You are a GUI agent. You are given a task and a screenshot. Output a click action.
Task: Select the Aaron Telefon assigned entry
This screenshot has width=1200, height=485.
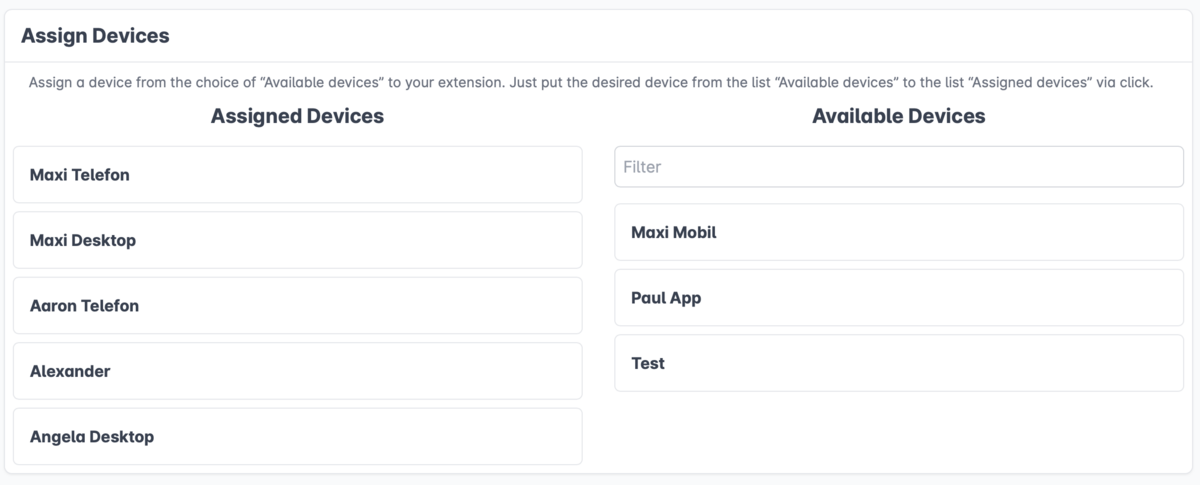[298, 306]
